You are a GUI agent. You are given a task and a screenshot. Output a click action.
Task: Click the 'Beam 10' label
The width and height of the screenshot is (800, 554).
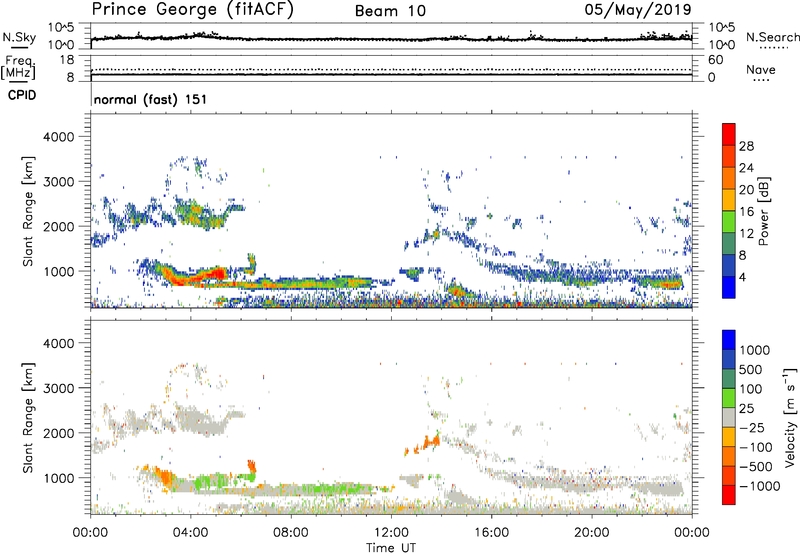click(x=390, y=11)
